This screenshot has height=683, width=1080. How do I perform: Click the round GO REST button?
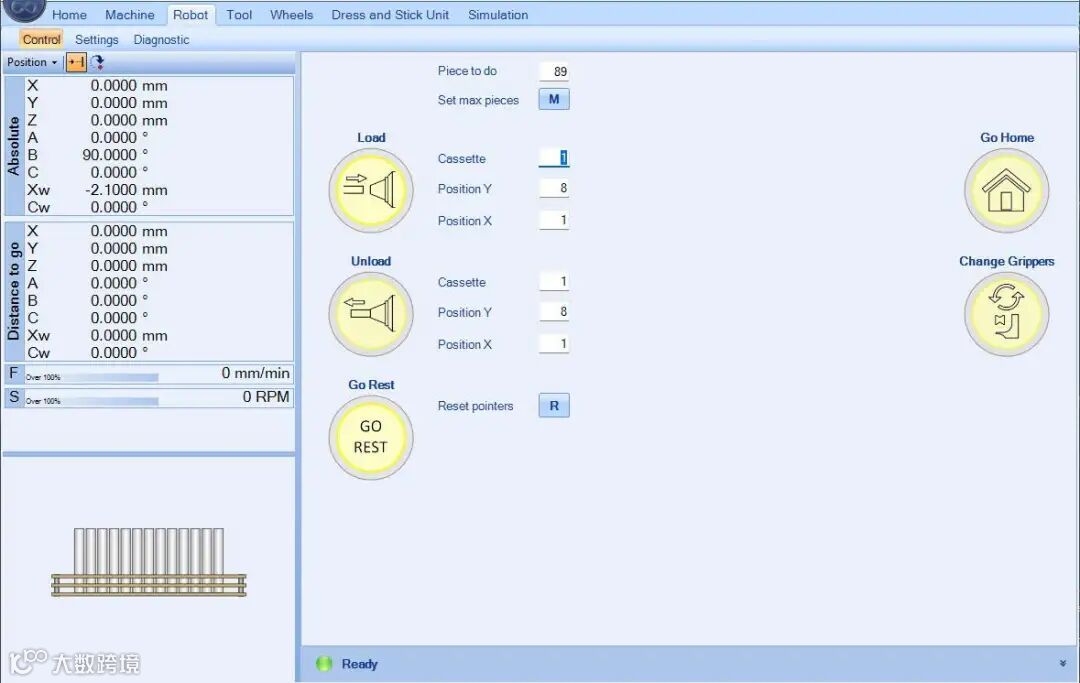point(371,437)
